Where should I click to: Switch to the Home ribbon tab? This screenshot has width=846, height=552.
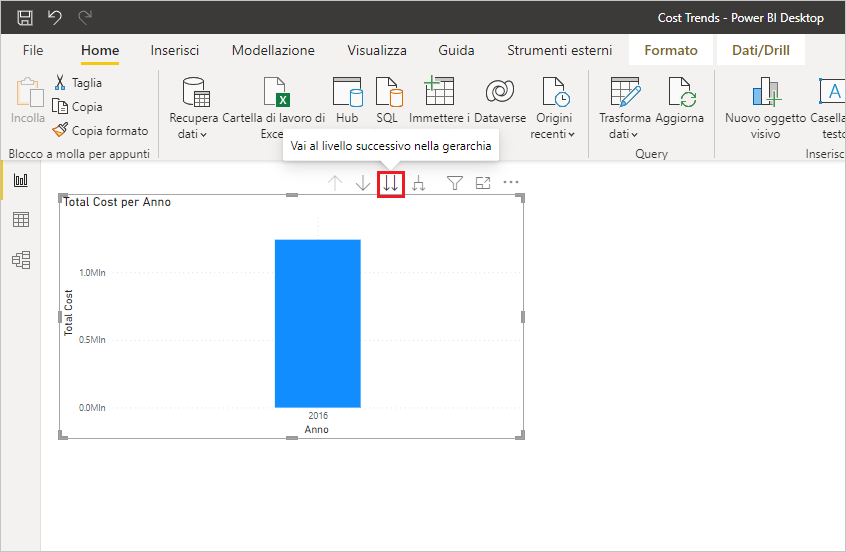tap(100, 50)
